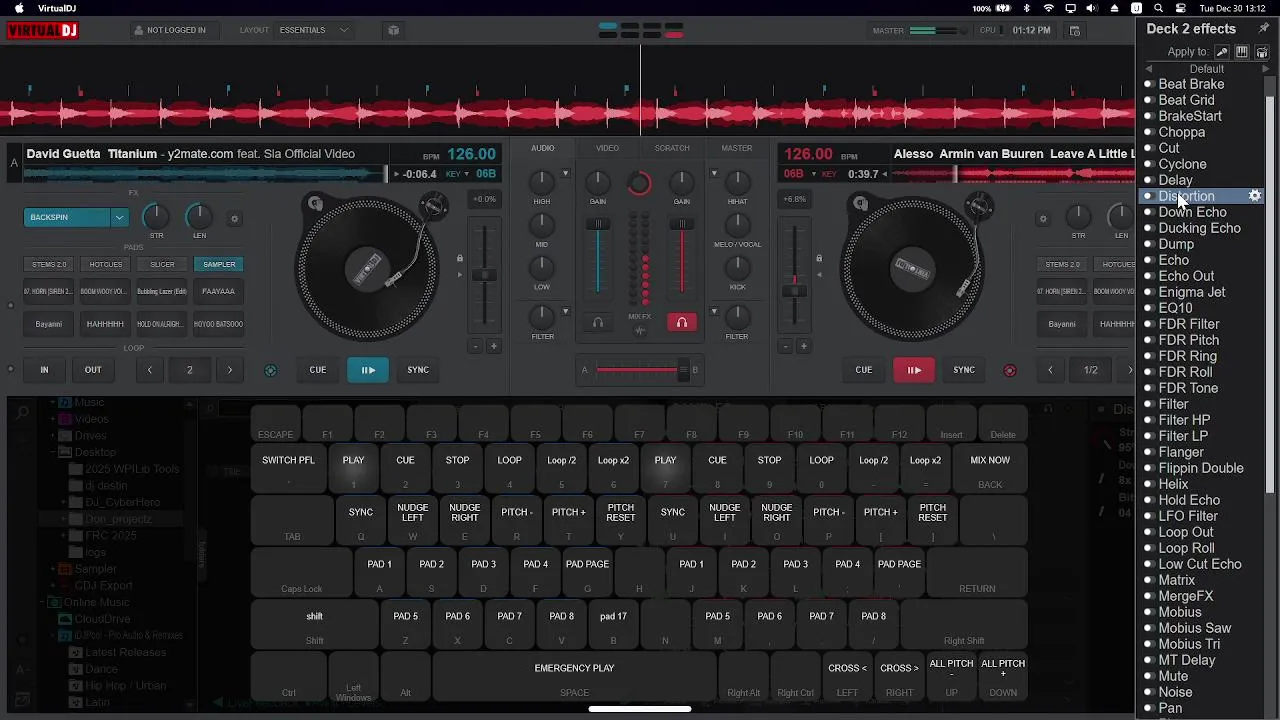Apply effects to master drum icon
This screenshot has width=1280, height=720.
click(x=1262, y=52)
